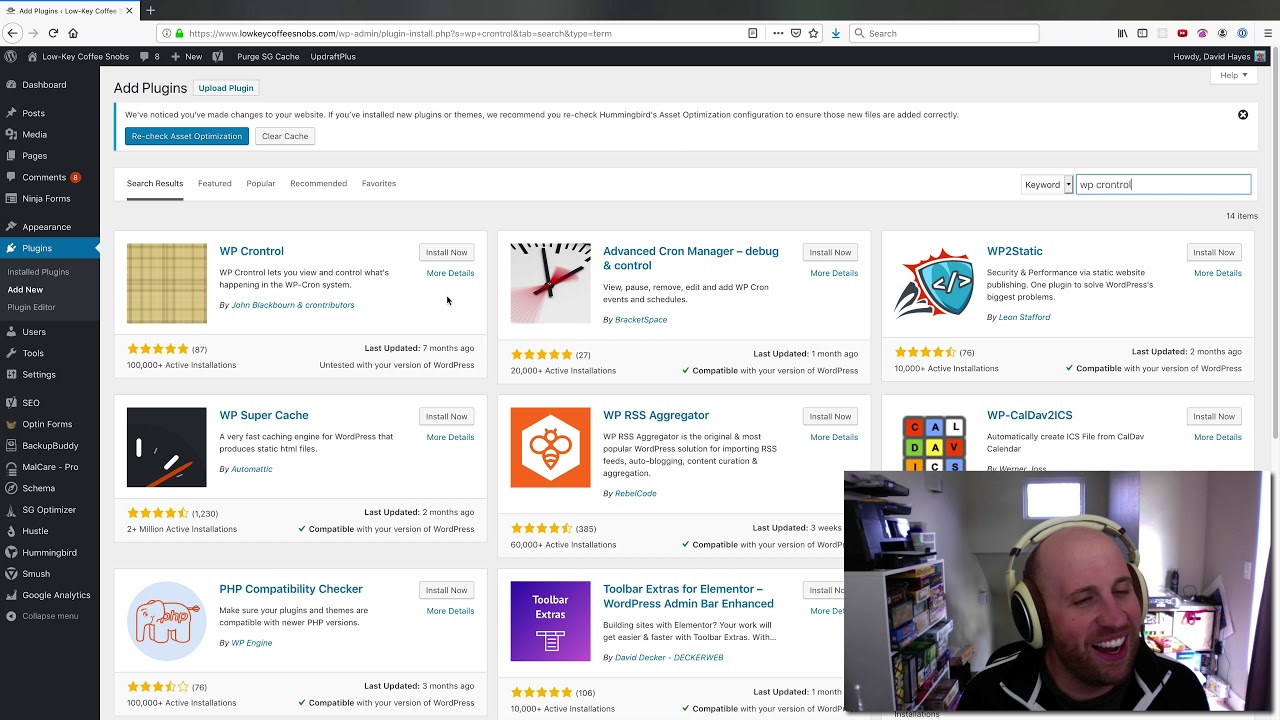Click Upload Plugin button
The width and height of the screenshot is (1280, 720).
(x=226, y=88)
